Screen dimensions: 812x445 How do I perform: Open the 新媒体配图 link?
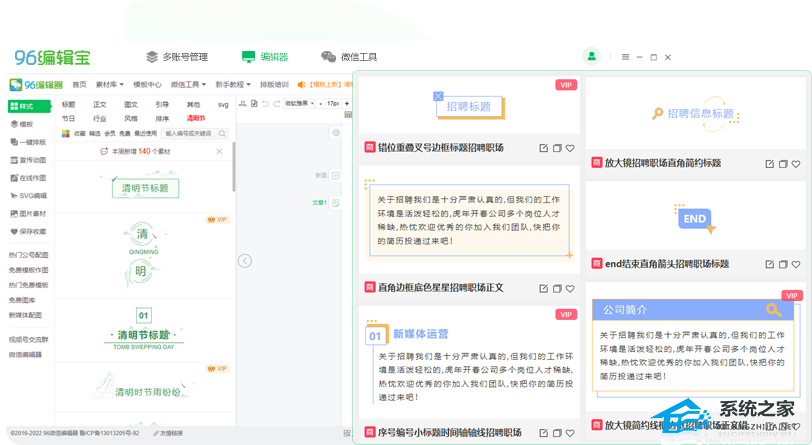[x=25, y=315]
